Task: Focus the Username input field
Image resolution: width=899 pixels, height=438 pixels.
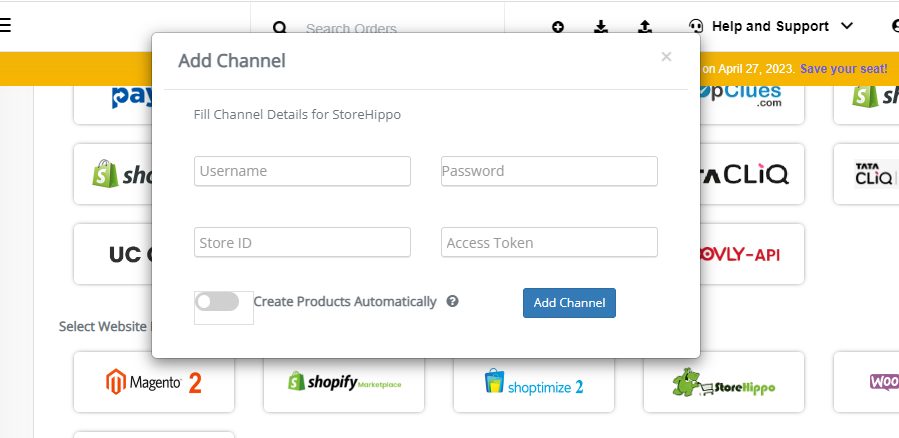Action: 302,171
